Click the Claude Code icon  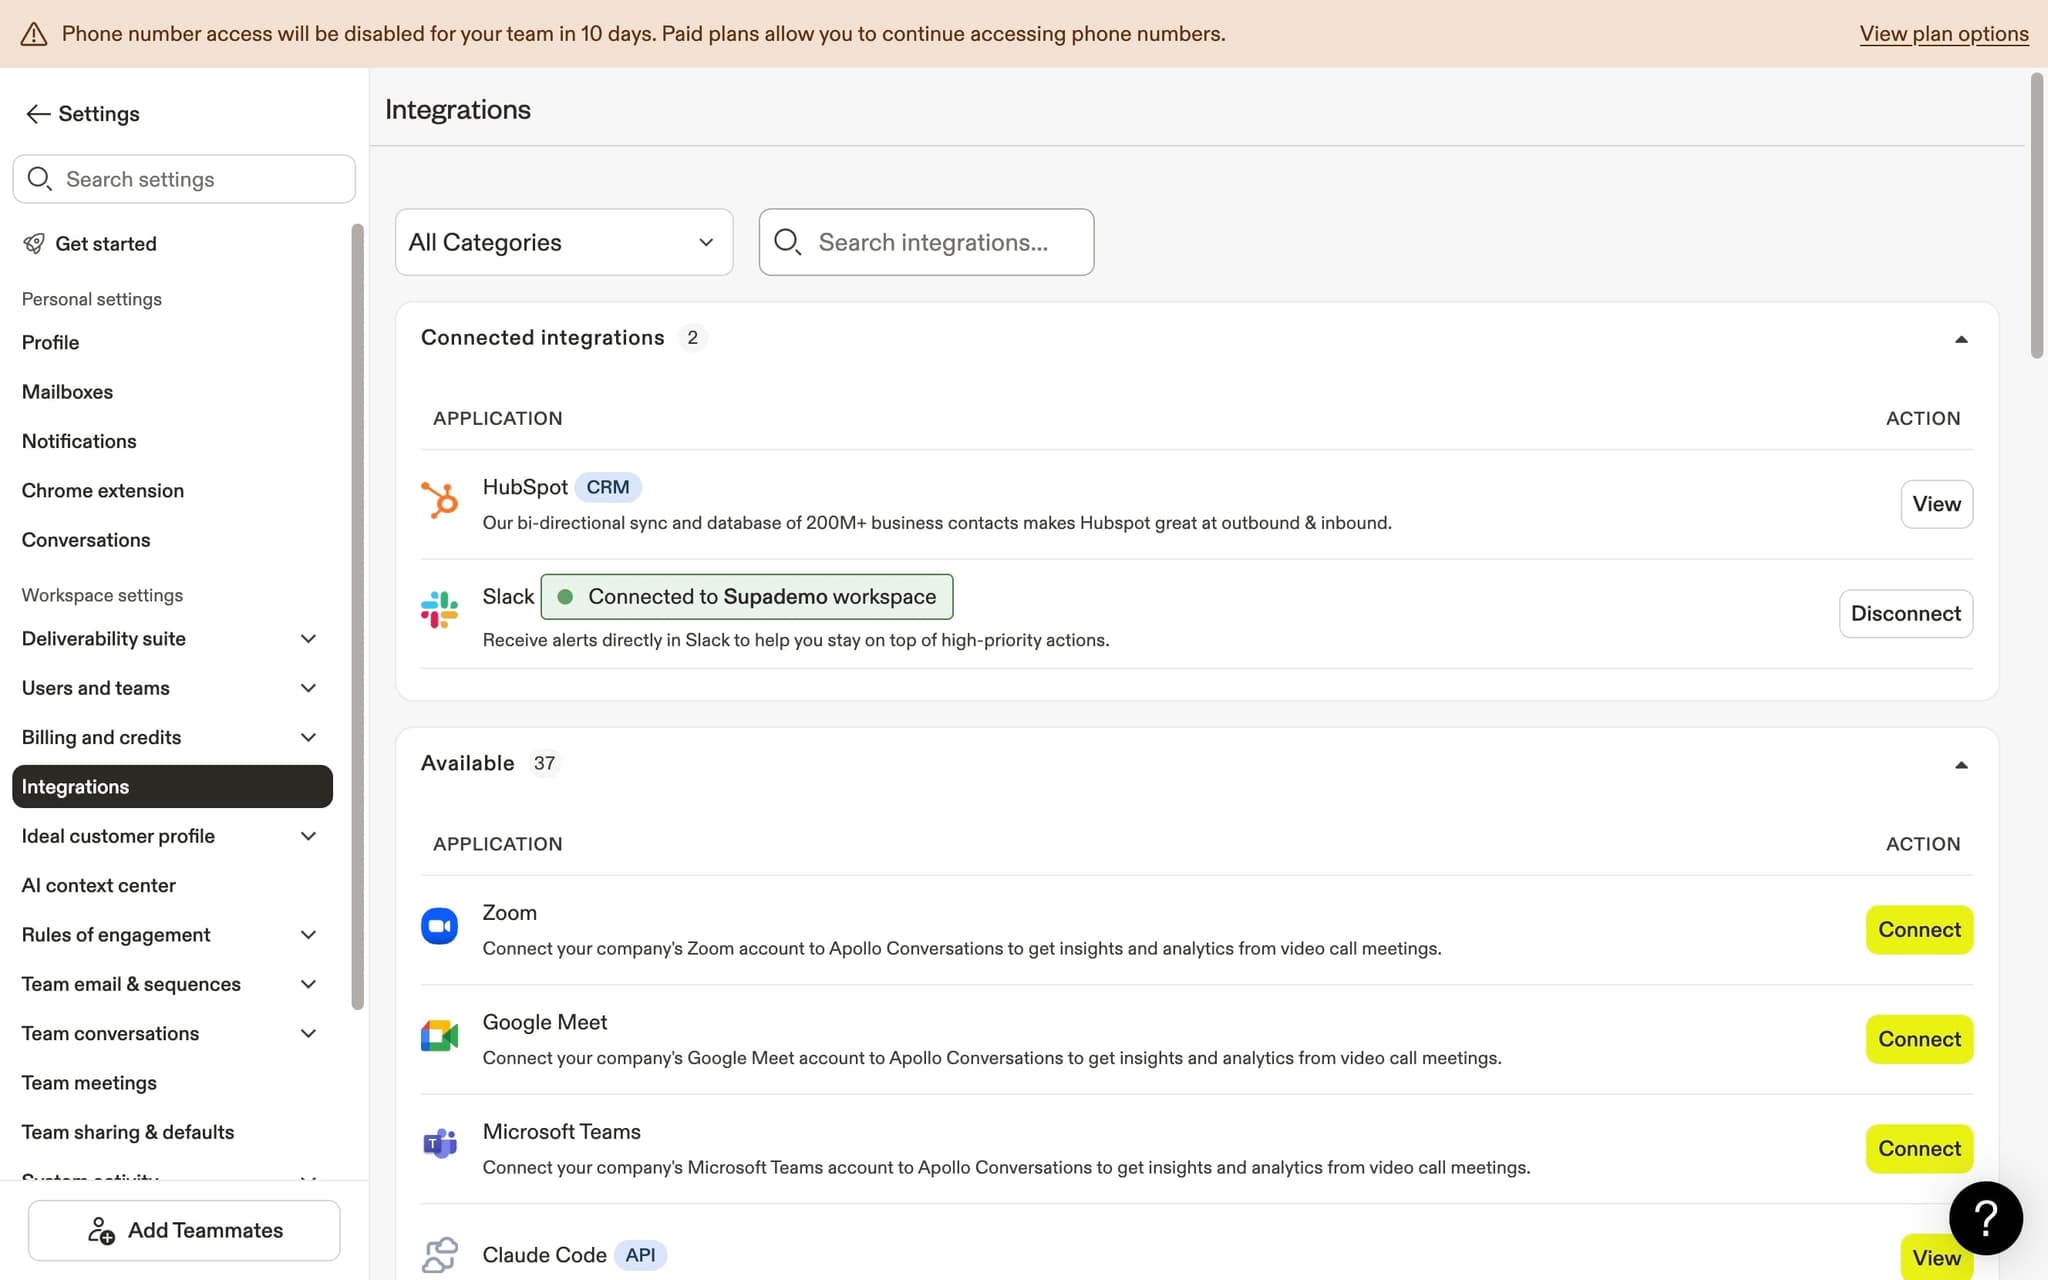[x=440, y=1255]
